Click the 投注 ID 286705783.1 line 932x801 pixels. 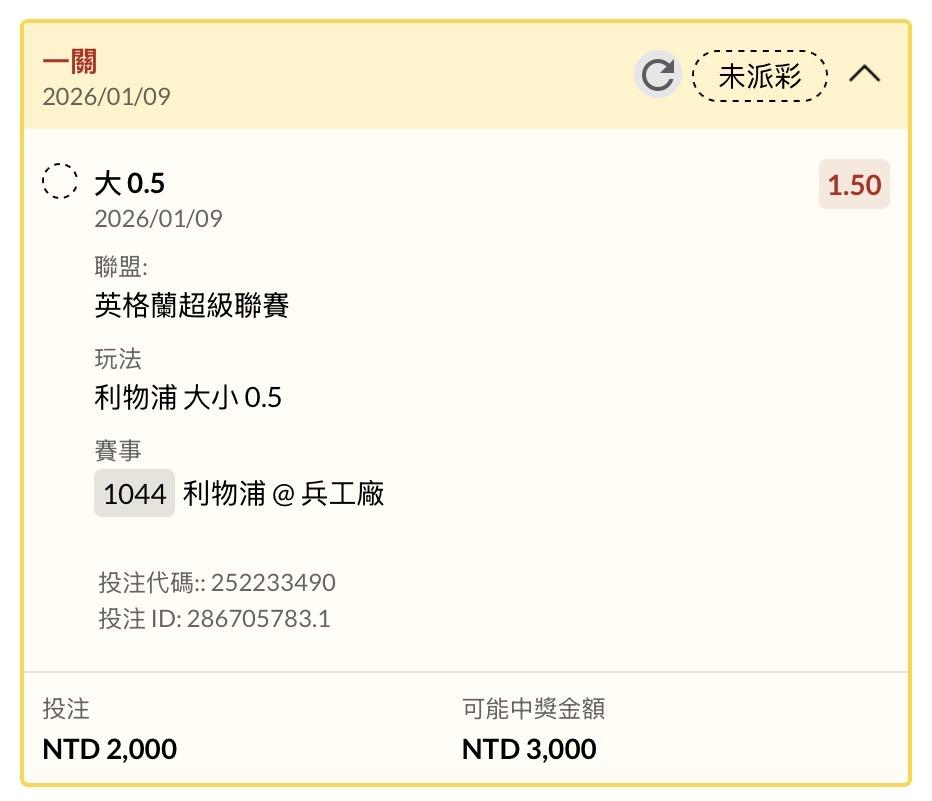tap(214, 618)
